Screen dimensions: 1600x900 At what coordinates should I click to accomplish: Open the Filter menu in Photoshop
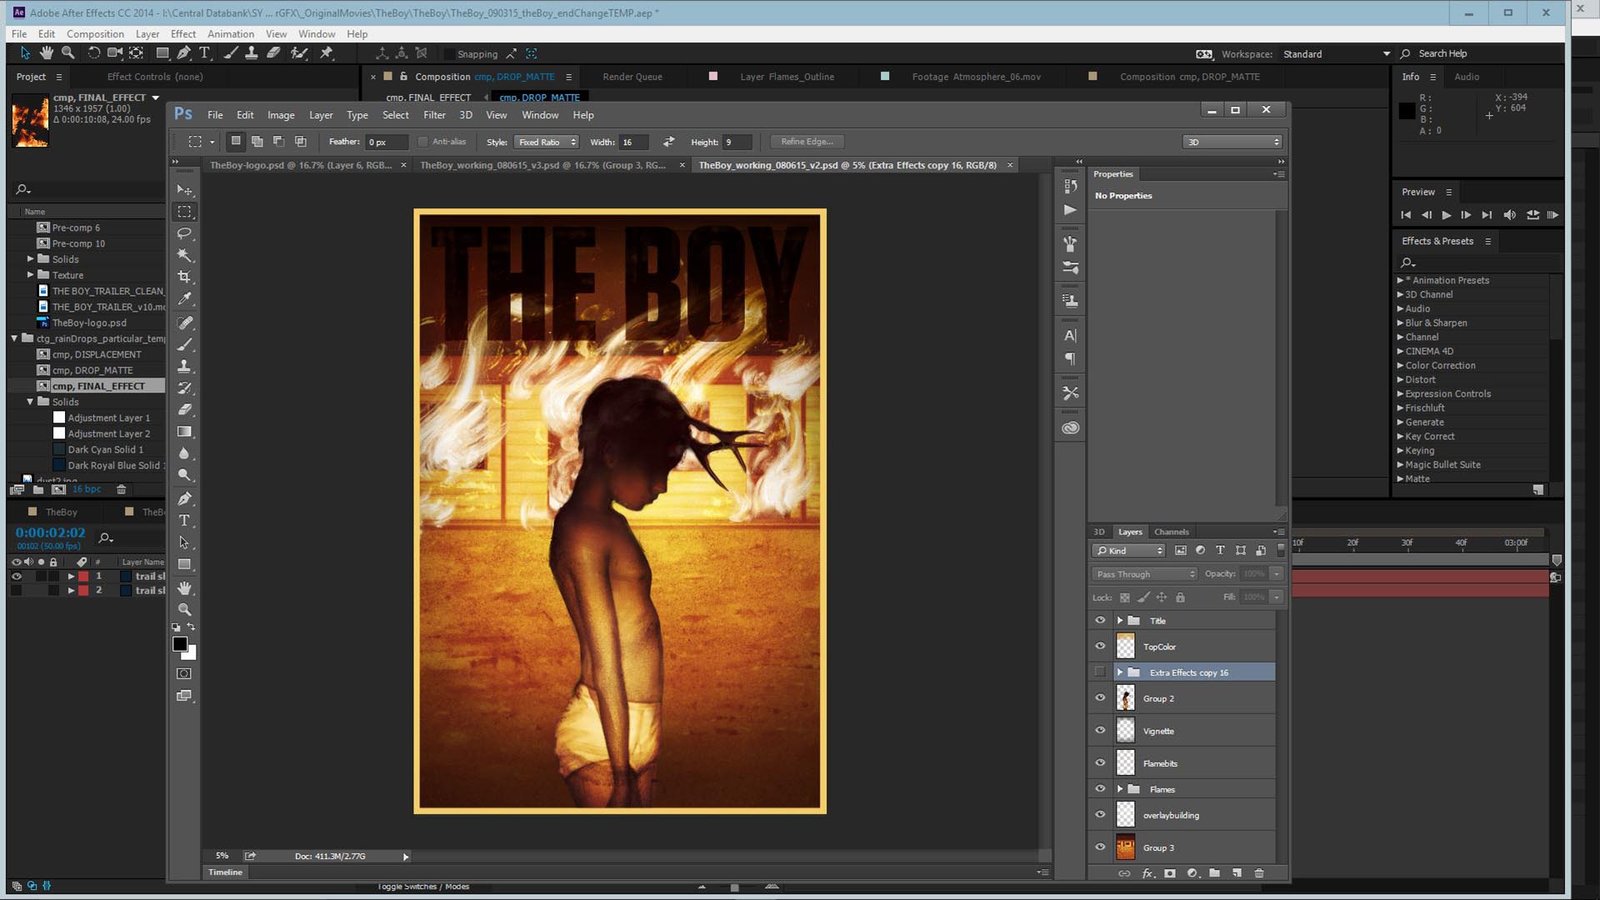pos(434,115)
